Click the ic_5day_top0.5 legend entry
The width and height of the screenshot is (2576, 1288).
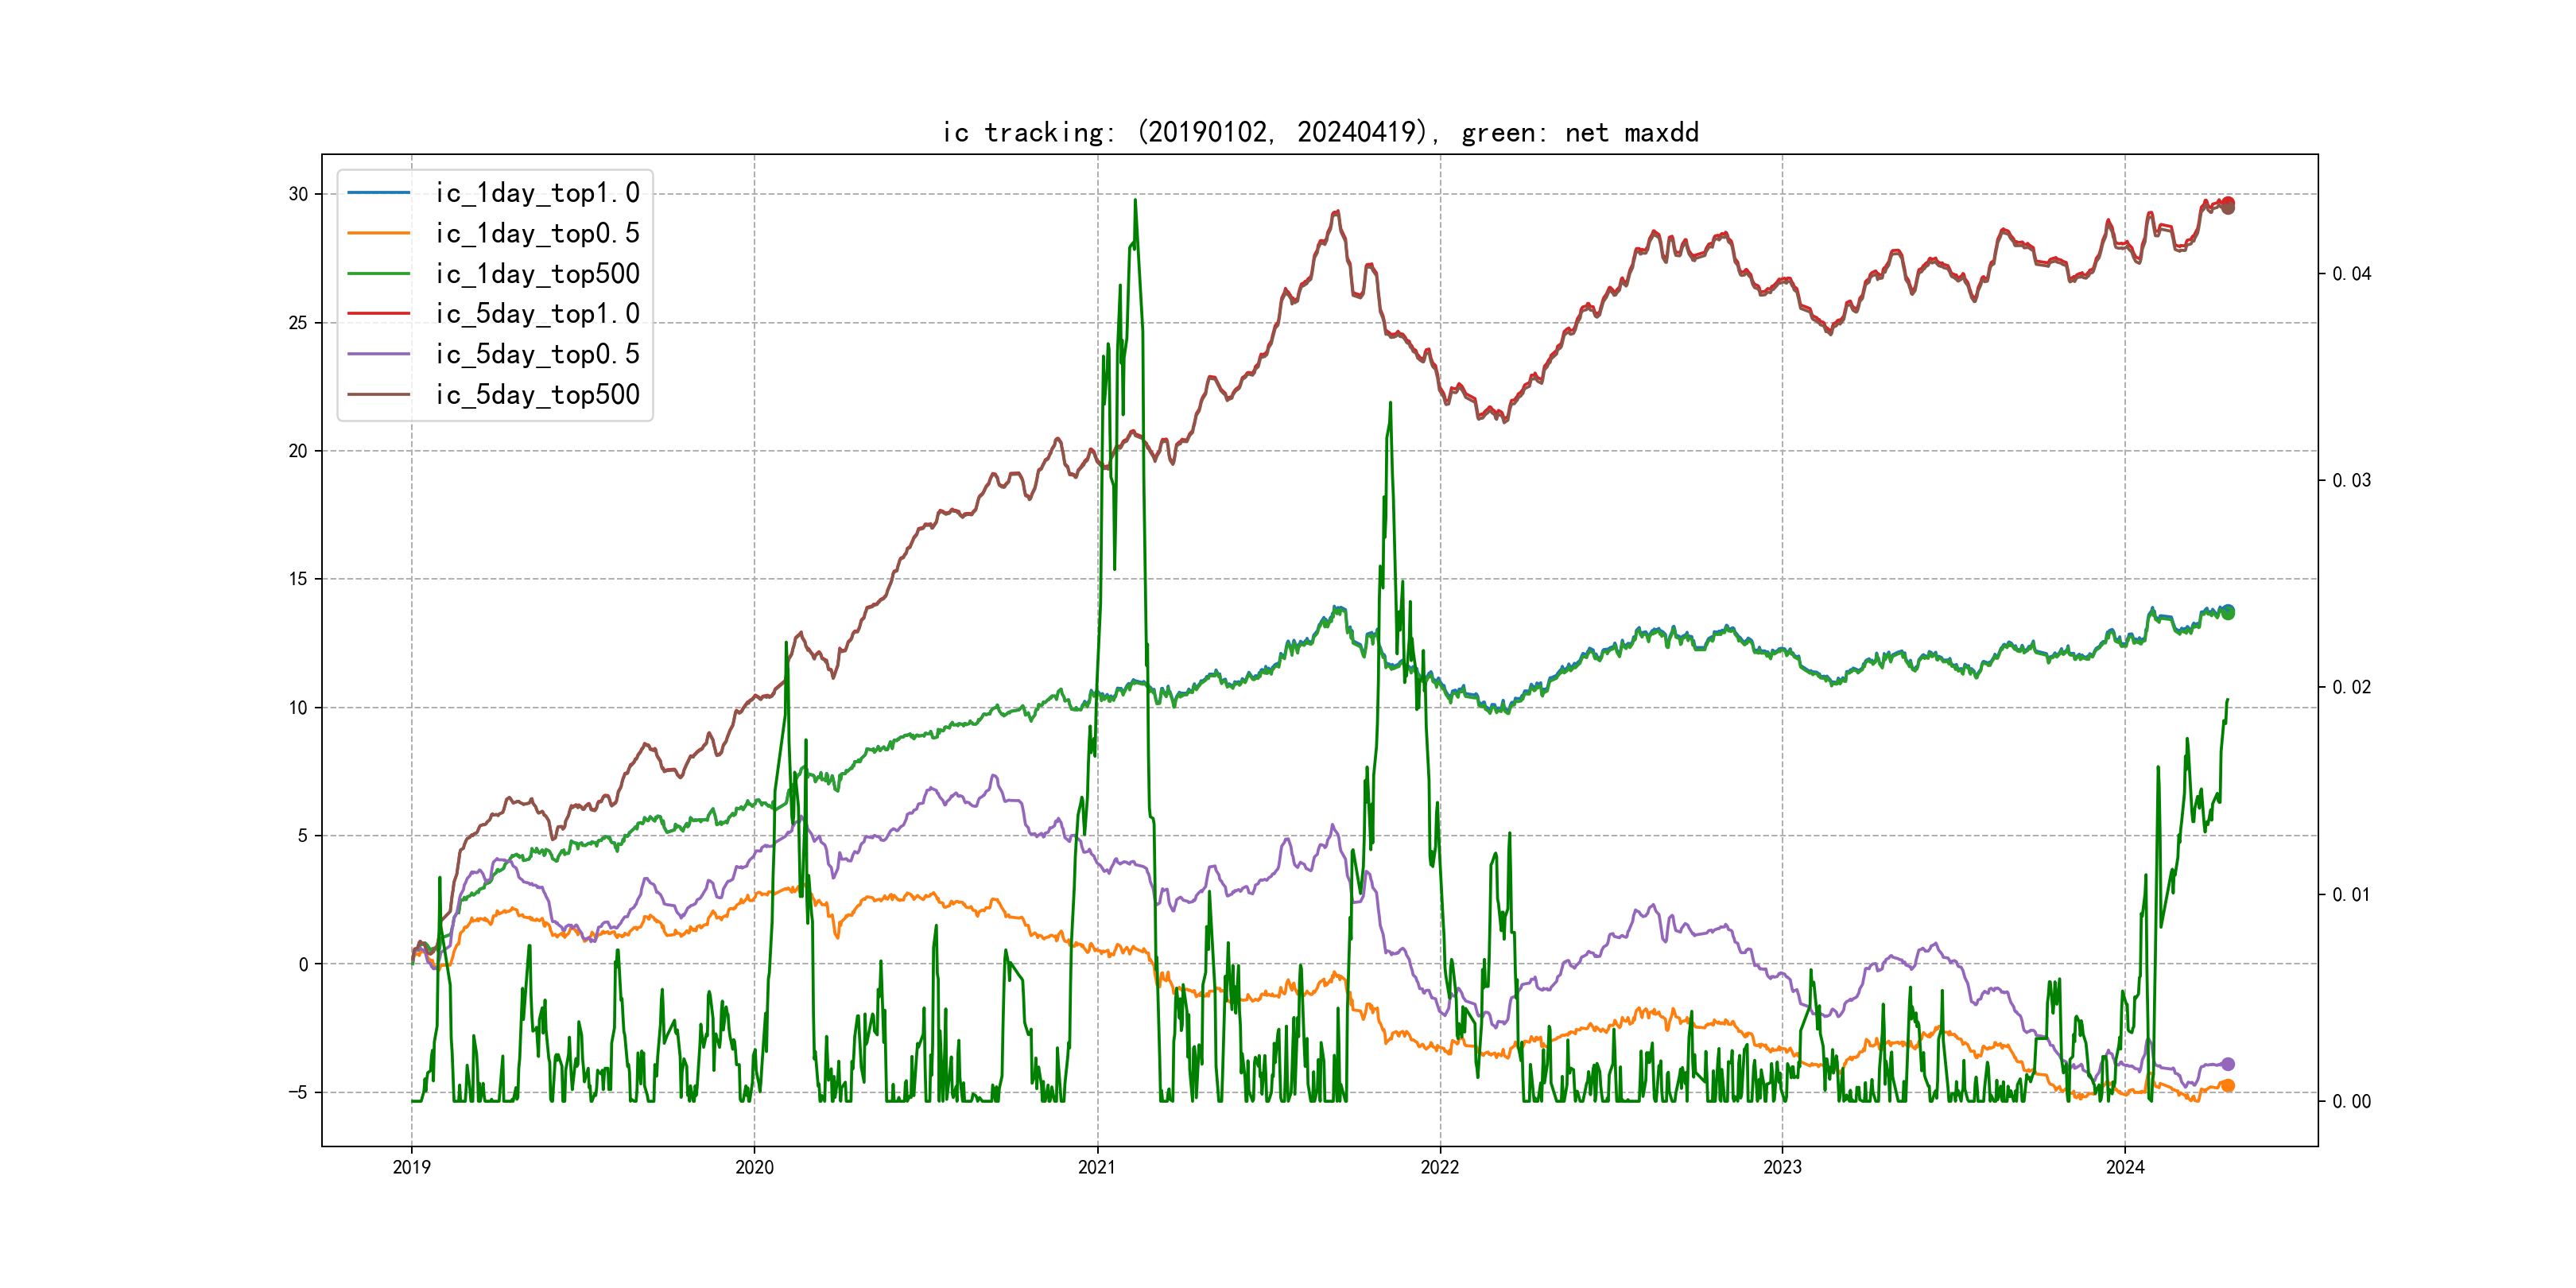[537, 354]
